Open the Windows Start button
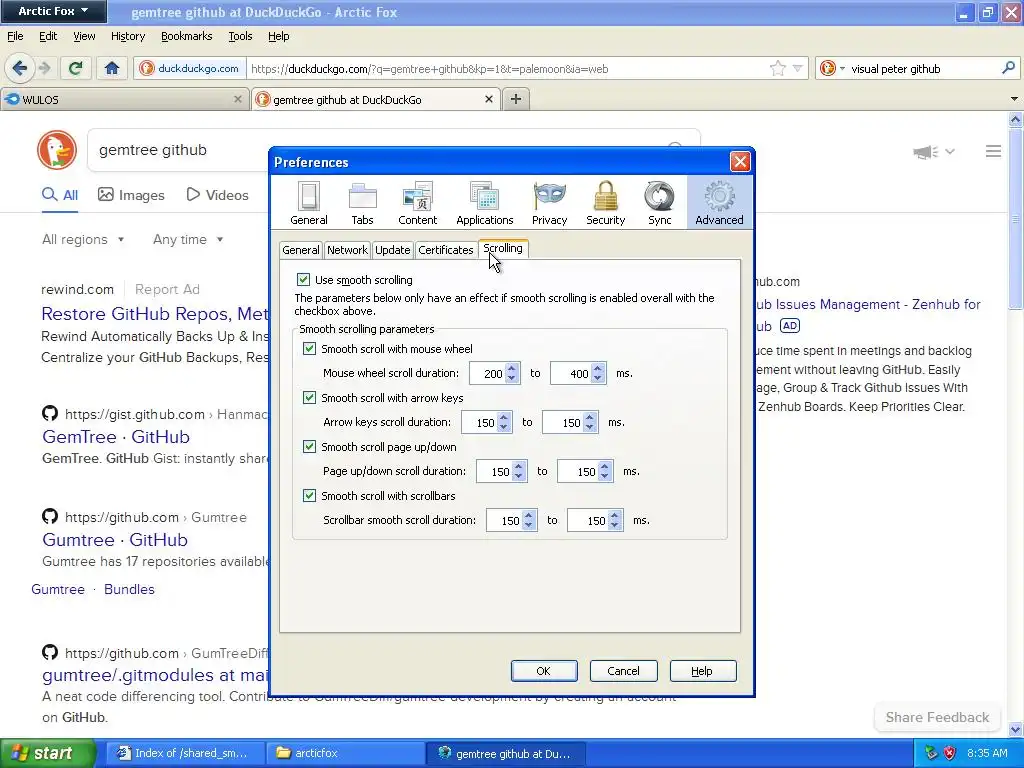The image size is (1024, 768). (48, 753)
